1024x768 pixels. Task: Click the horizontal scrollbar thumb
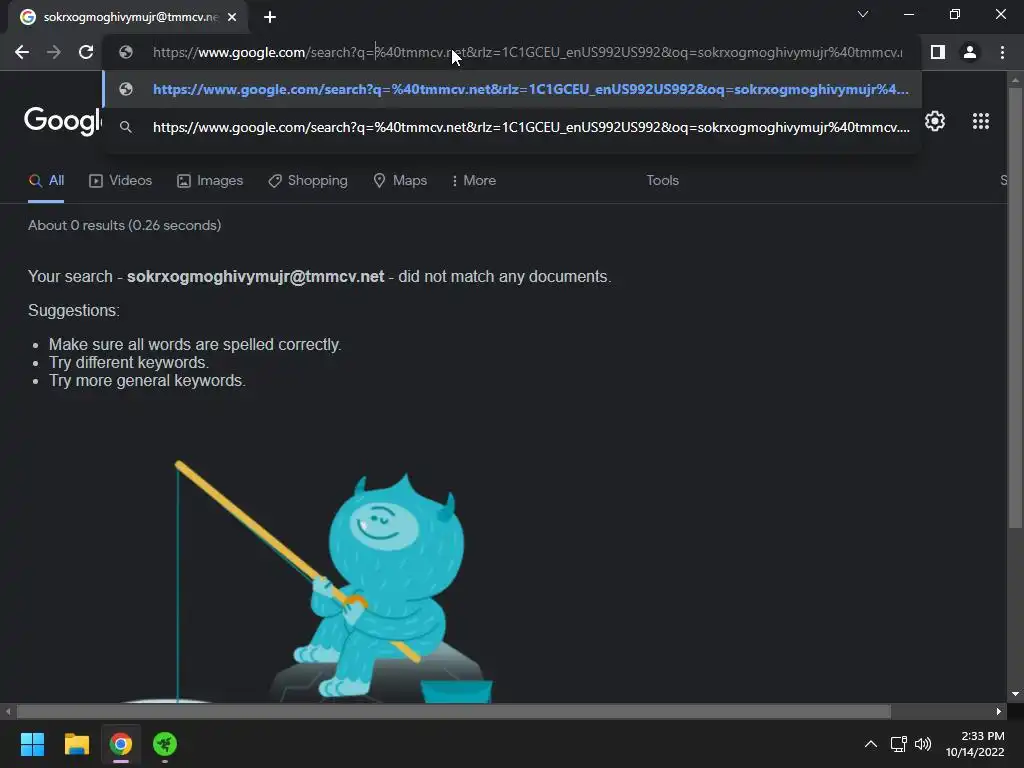(454, 711)
